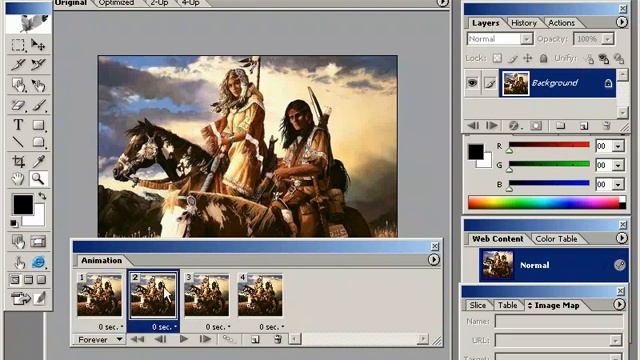Viewport: 640px width, 360px height.
Task: Toggle unify layer position
Action: point(589,58)
